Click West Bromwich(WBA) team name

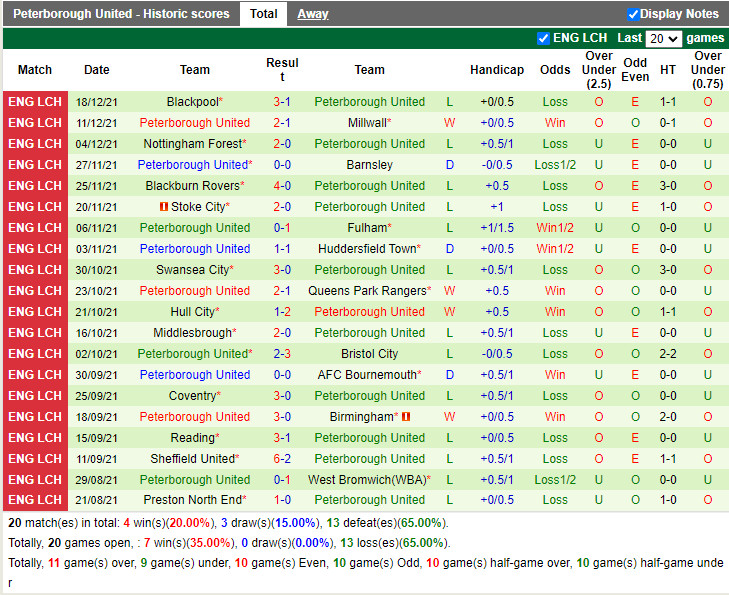tap(367, 480)
